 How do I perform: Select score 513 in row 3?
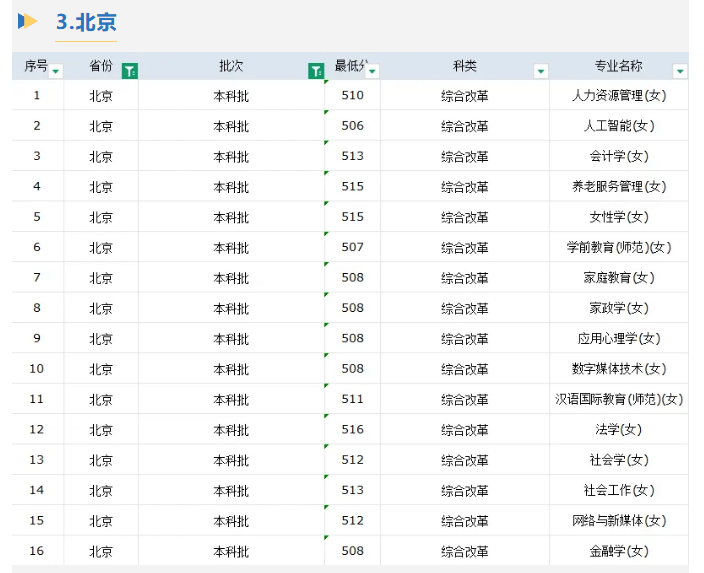352,156
